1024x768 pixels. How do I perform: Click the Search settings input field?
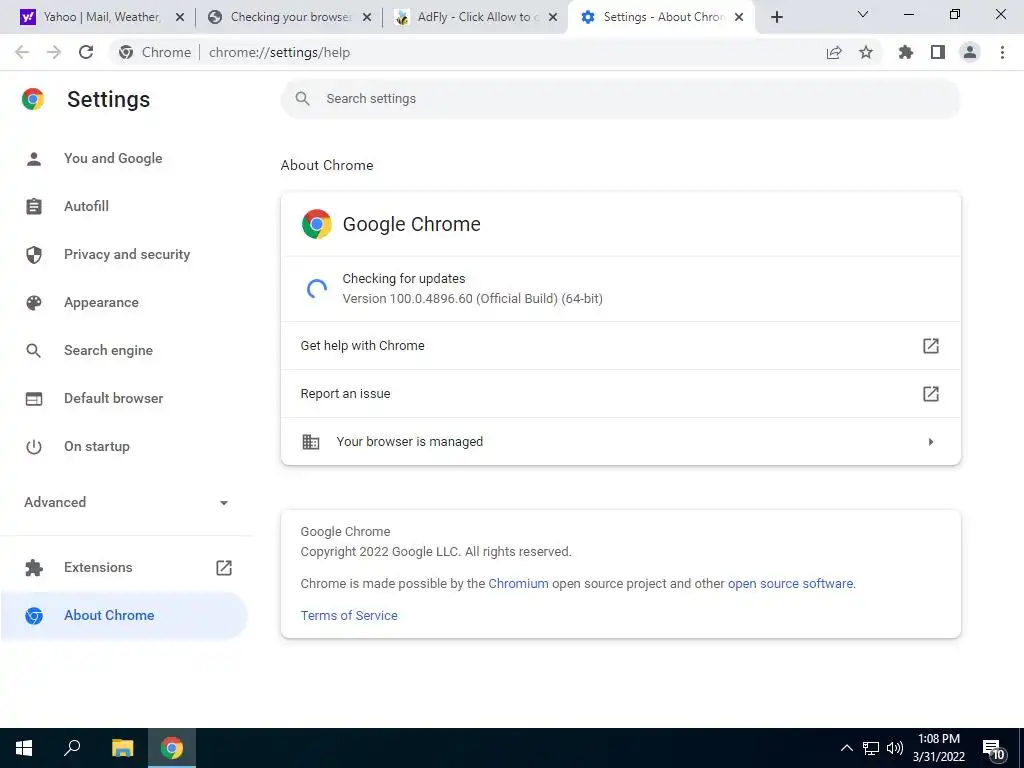[x=620, y=99]
